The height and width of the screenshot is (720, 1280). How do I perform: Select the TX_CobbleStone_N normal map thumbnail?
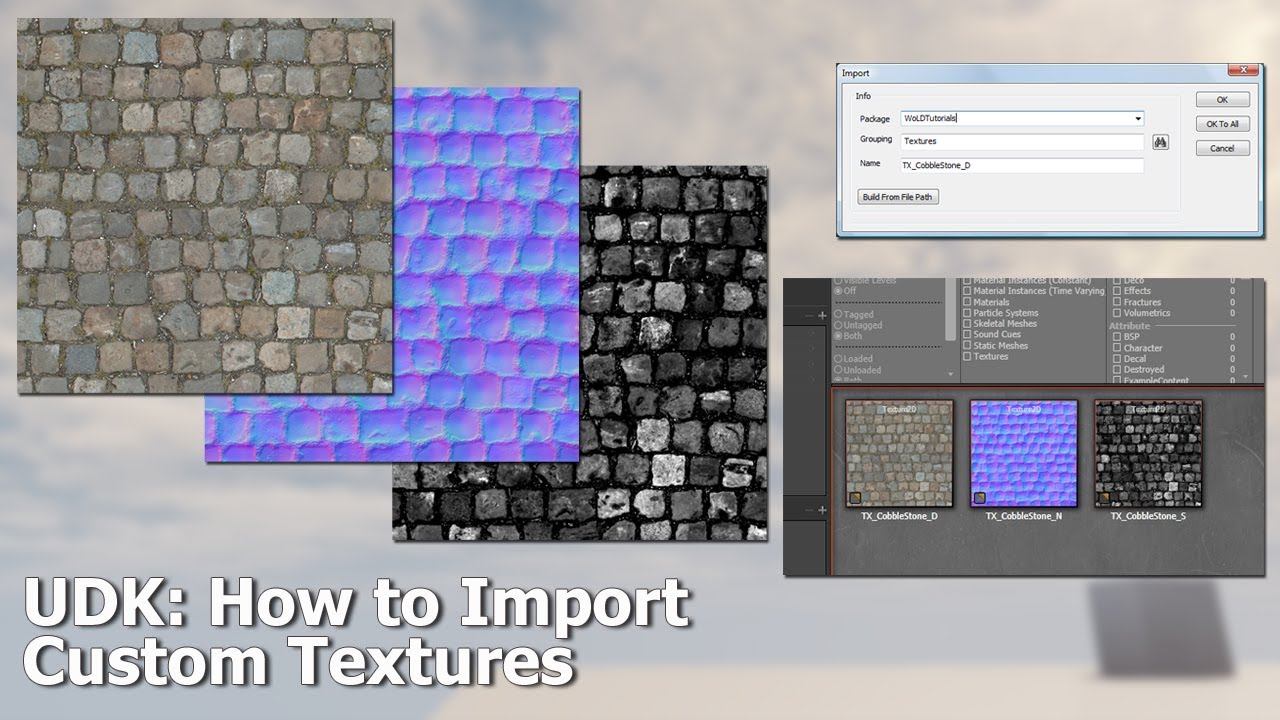point(1024,453)
